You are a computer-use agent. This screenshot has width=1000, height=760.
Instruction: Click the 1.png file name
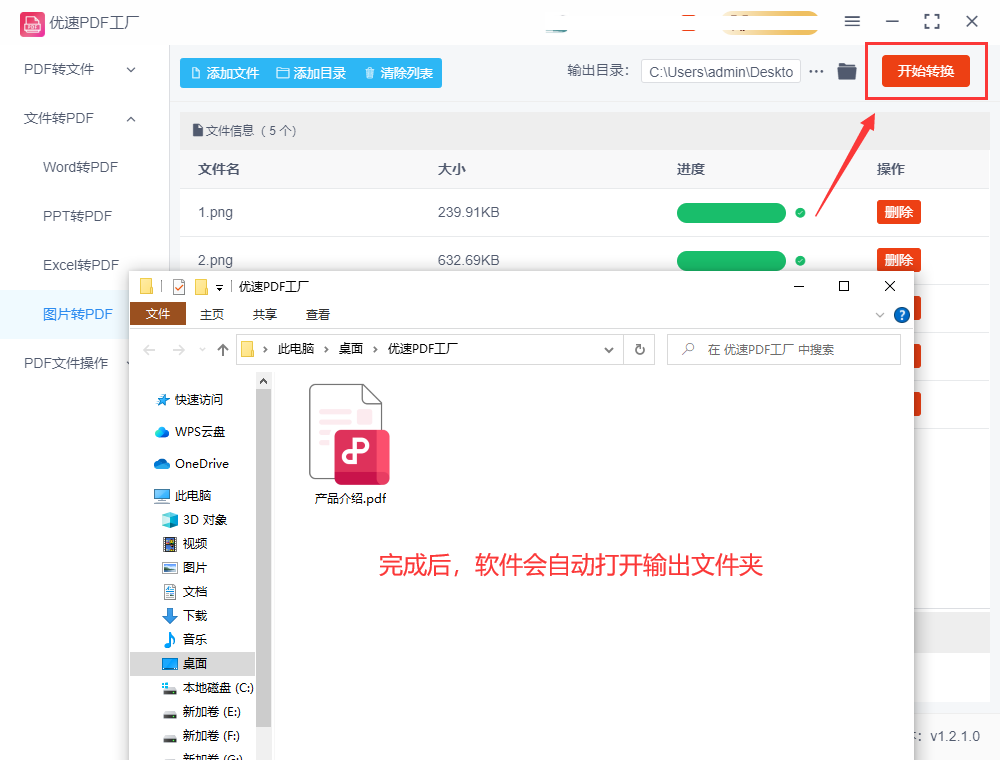[x=216, y=212]
